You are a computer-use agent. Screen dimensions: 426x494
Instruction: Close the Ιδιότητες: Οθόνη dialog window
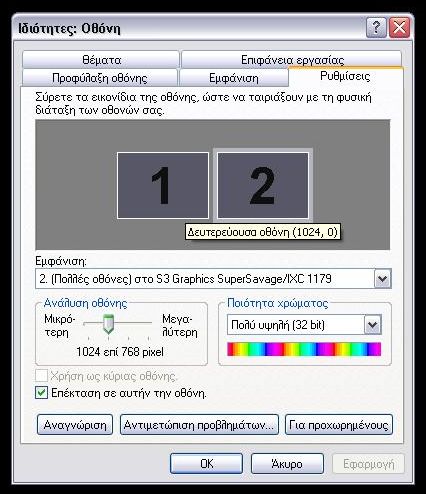point(400,27)
